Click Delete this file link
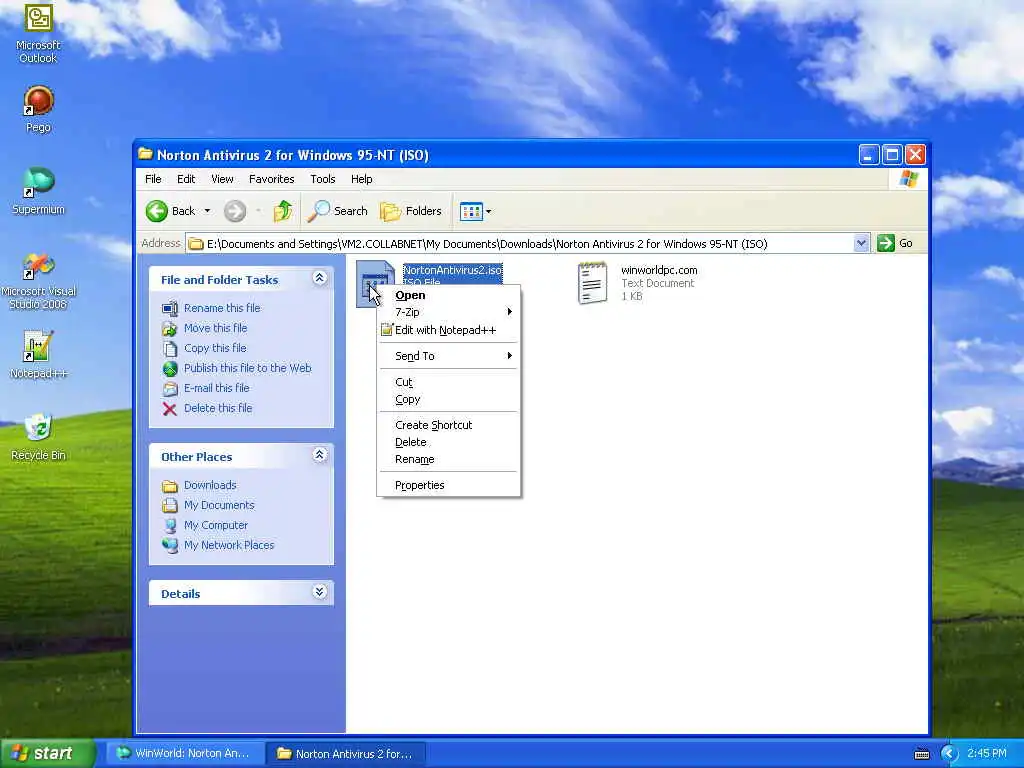1024x768 pixels. tap(217, 408)
